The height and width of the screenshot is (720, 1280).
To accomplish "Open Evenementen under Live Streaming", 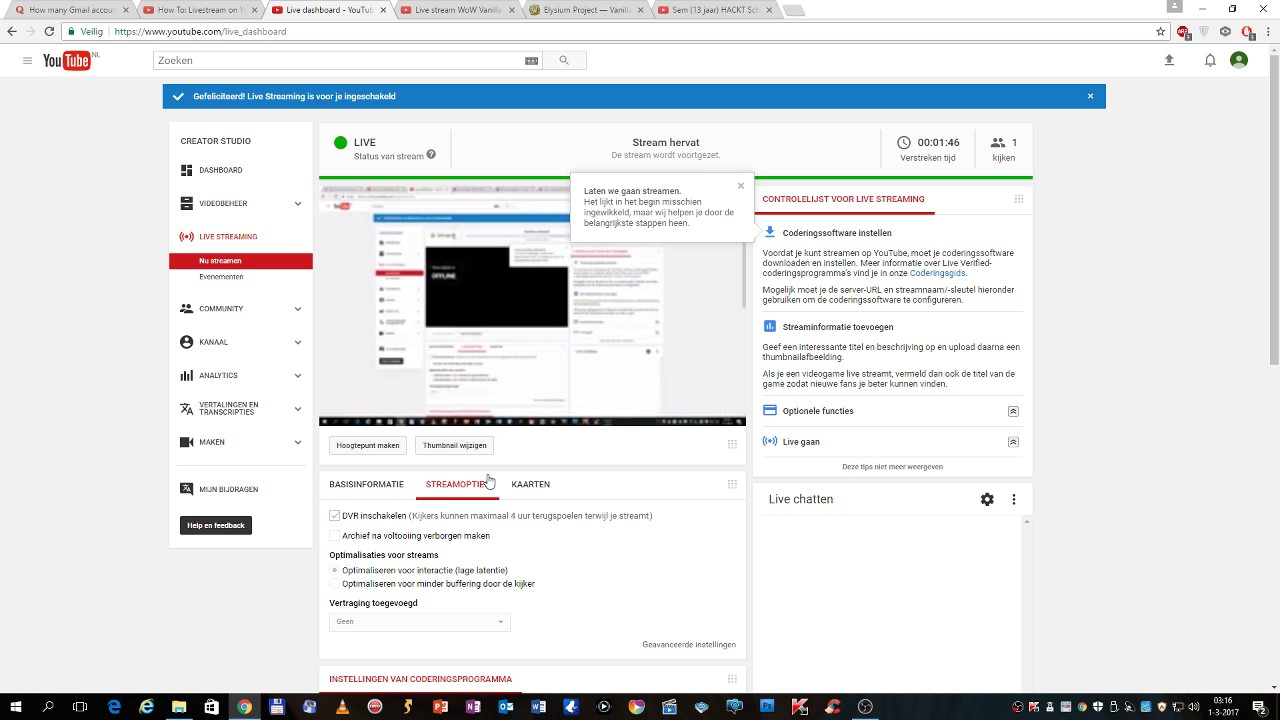I will pos(221,277).
